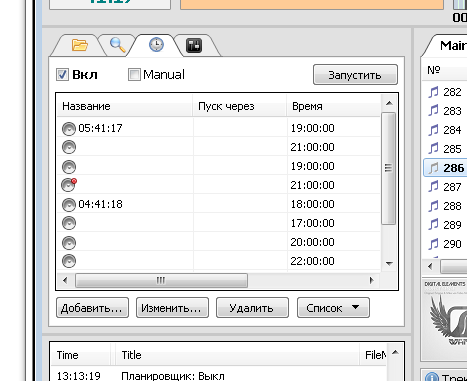The image size is (467, 381).
Task: Click scheduler horizontal scroll right arrow
Action: (372, 280)
